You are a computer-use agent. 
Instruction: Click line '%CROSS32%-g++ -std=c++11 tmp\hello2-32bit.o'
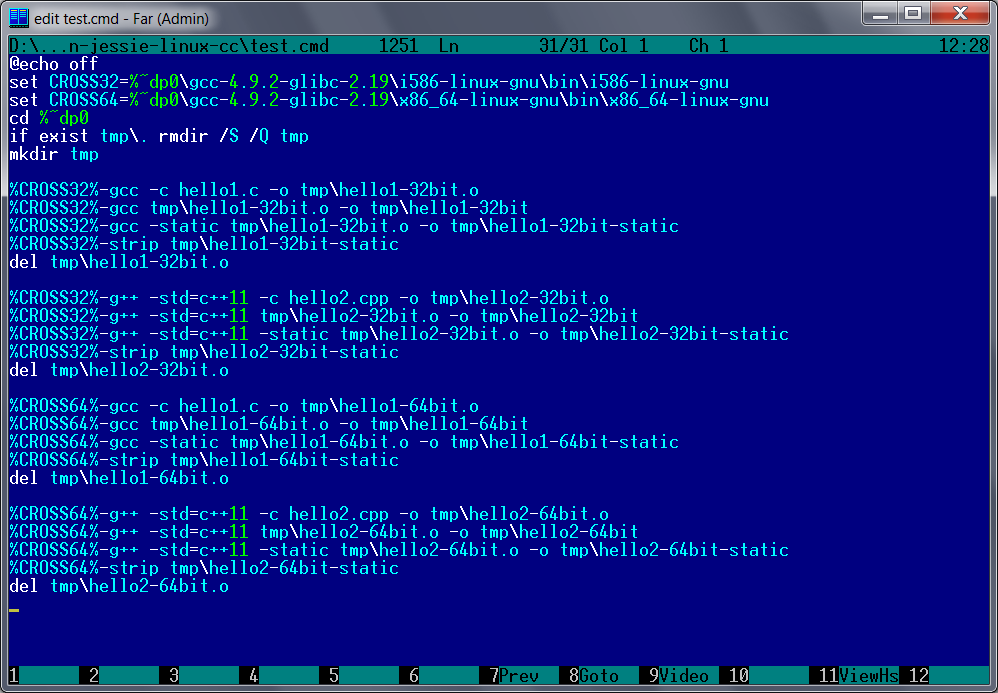click(324, 316)
